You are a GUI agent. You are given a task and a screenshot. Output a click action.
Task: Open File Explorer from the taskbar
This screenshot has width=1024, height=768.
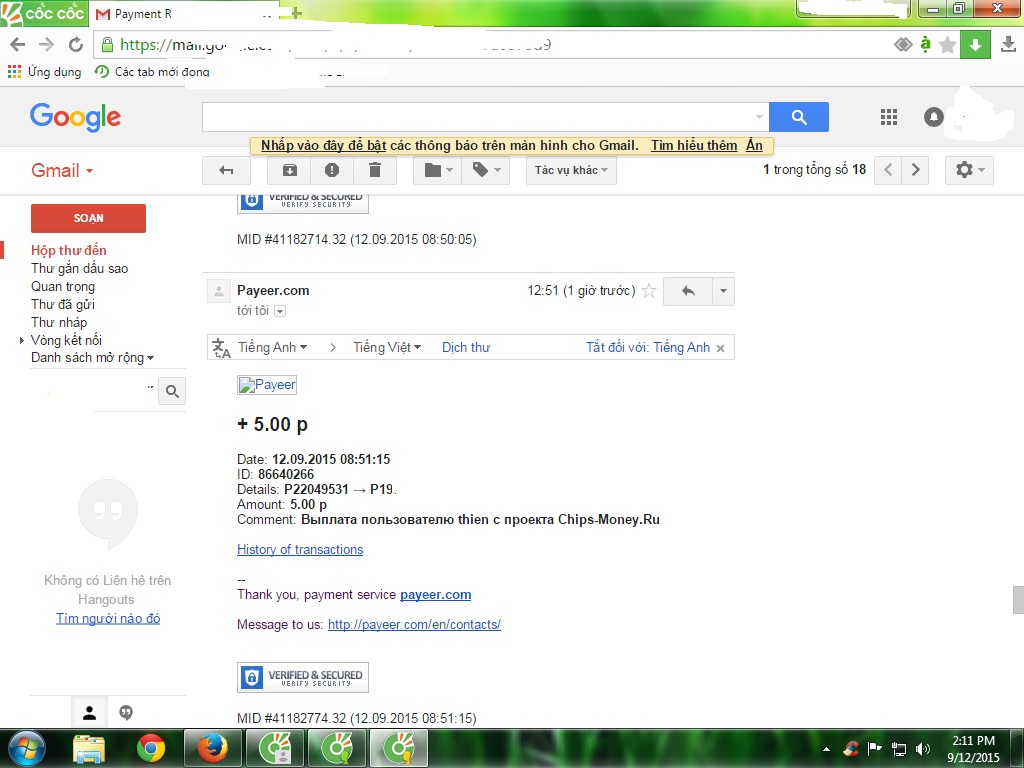[89, 749]
